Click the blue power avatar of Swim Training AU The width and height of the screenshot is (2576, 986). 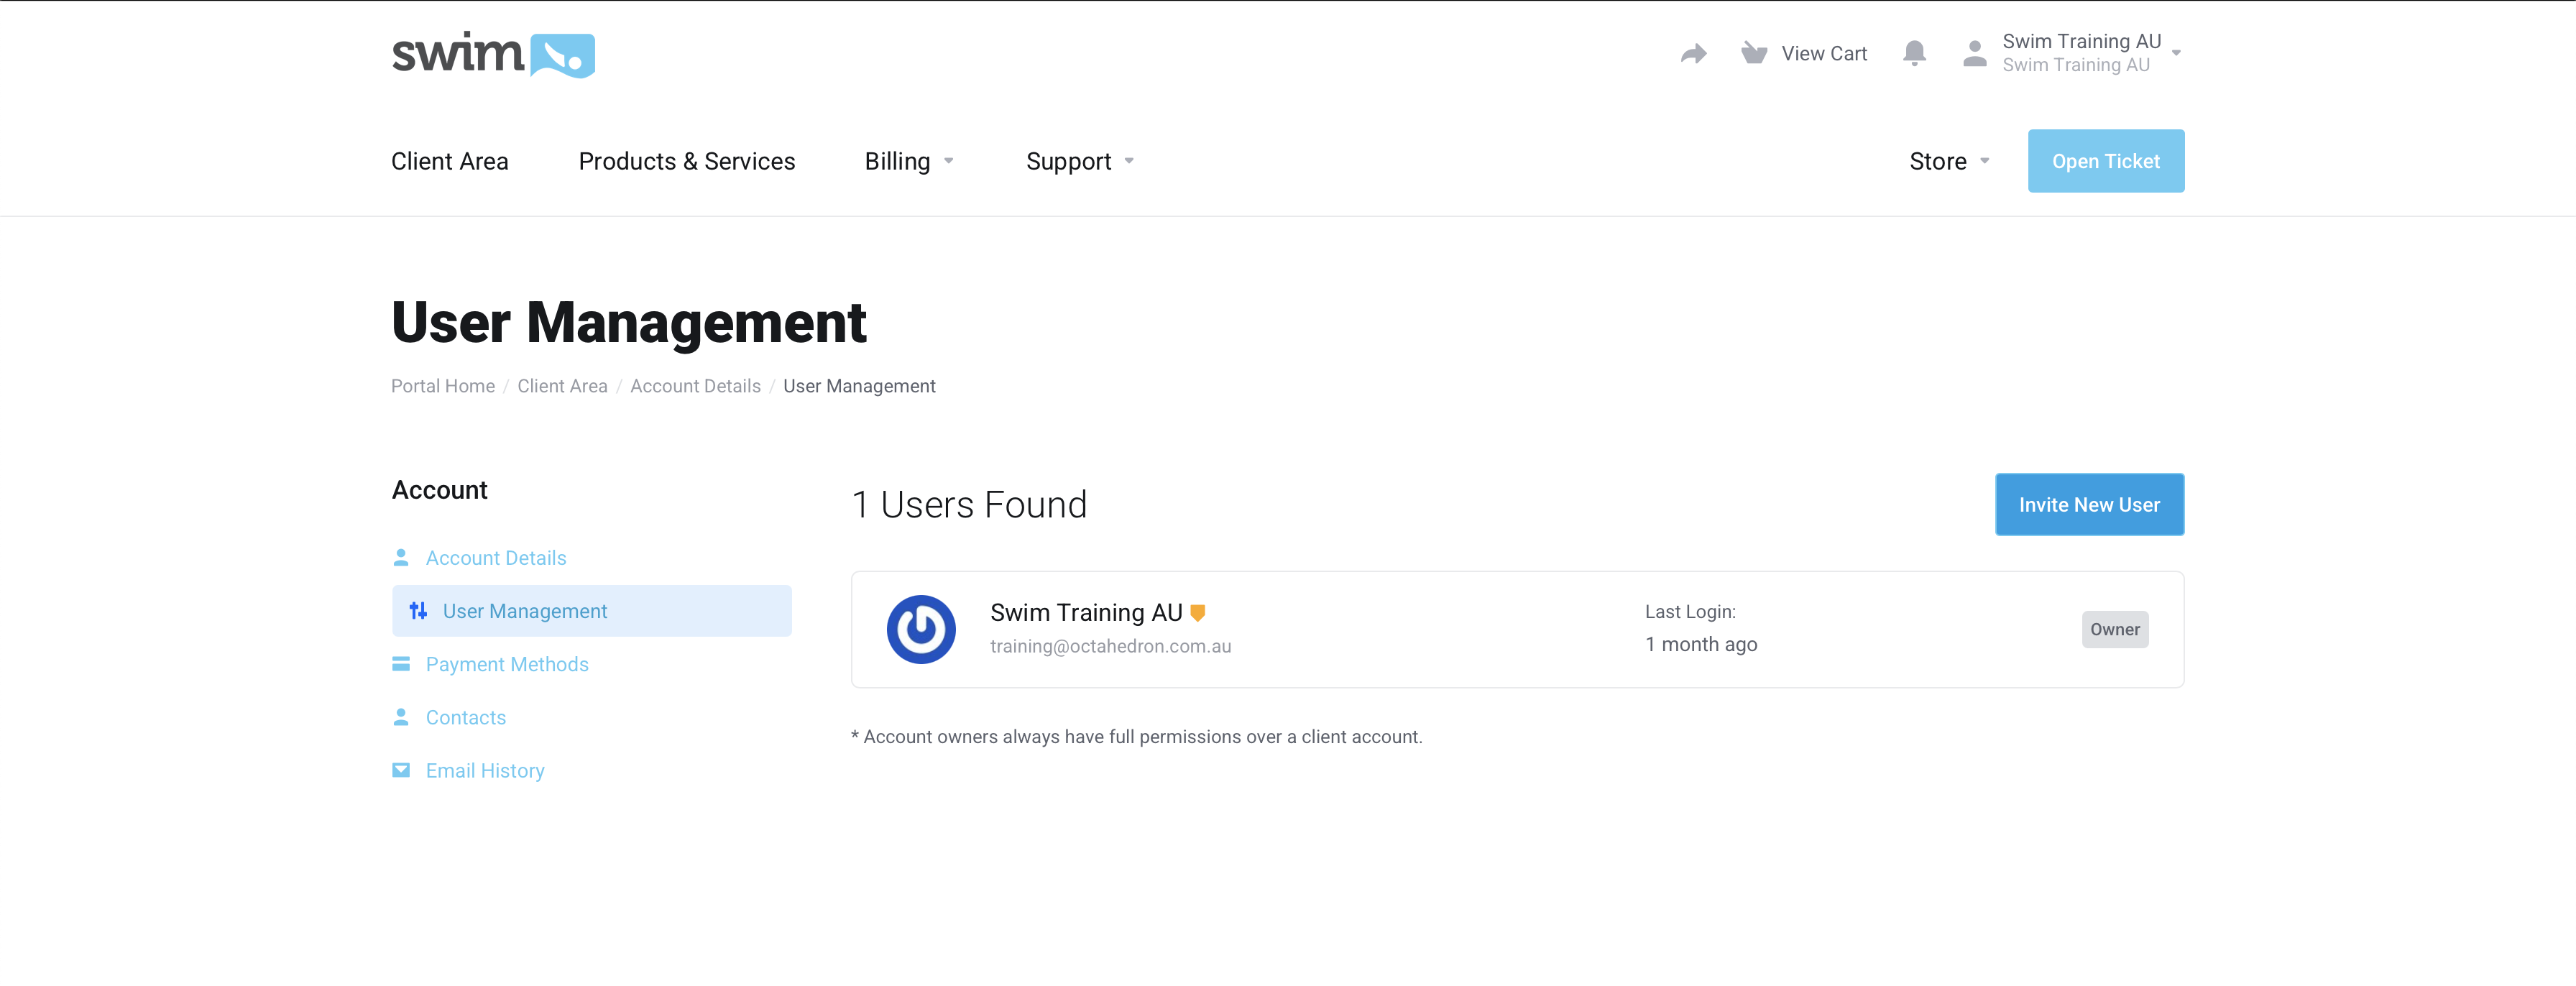pos(921,629)
